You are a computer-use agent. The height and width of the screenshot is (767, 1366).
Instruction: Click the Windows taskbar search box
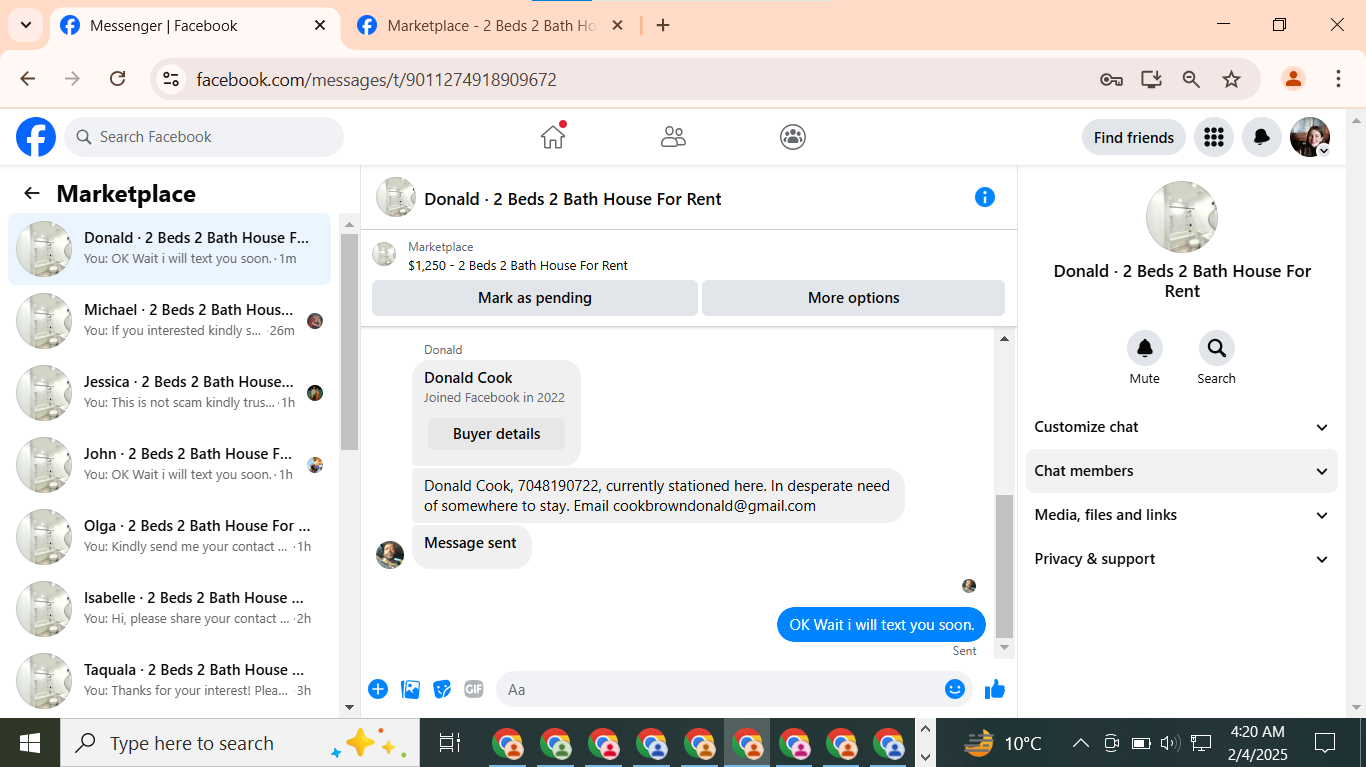(240, 743)
